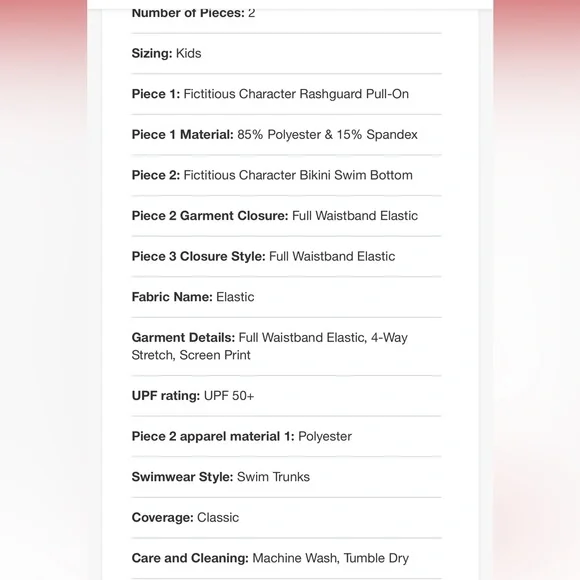Select the 85% Polyester & 15% Spandex value

pos(327,135)
